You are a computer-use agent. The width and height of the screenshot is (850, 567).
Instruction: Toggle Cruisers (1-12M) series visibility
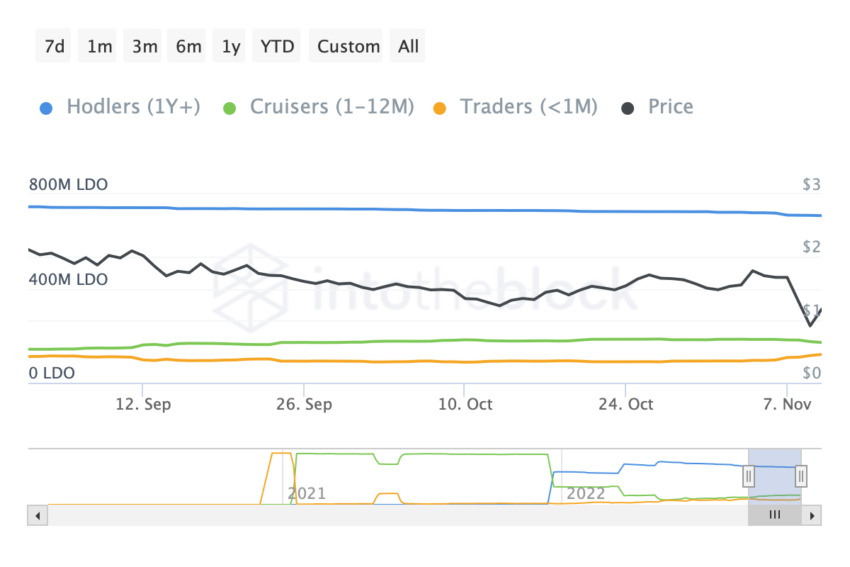coord(331,107)
